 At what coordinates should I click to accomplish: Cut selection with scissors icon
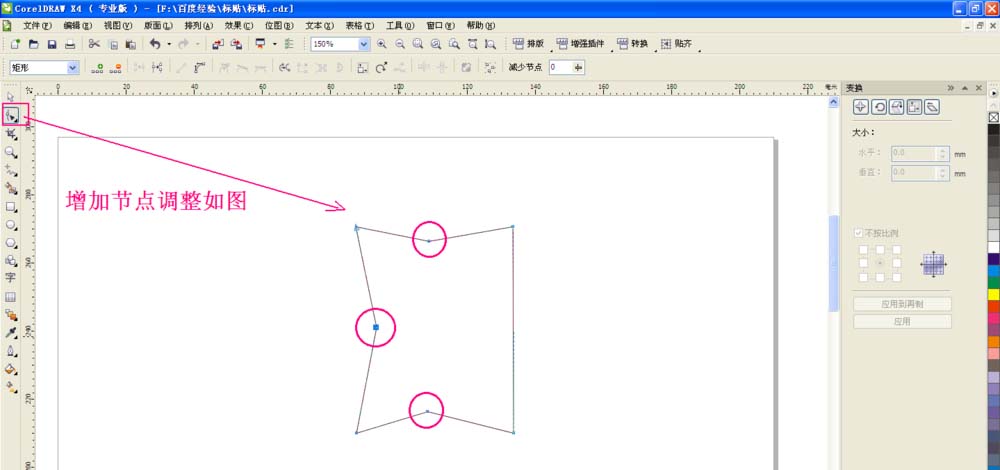point(94,44)
